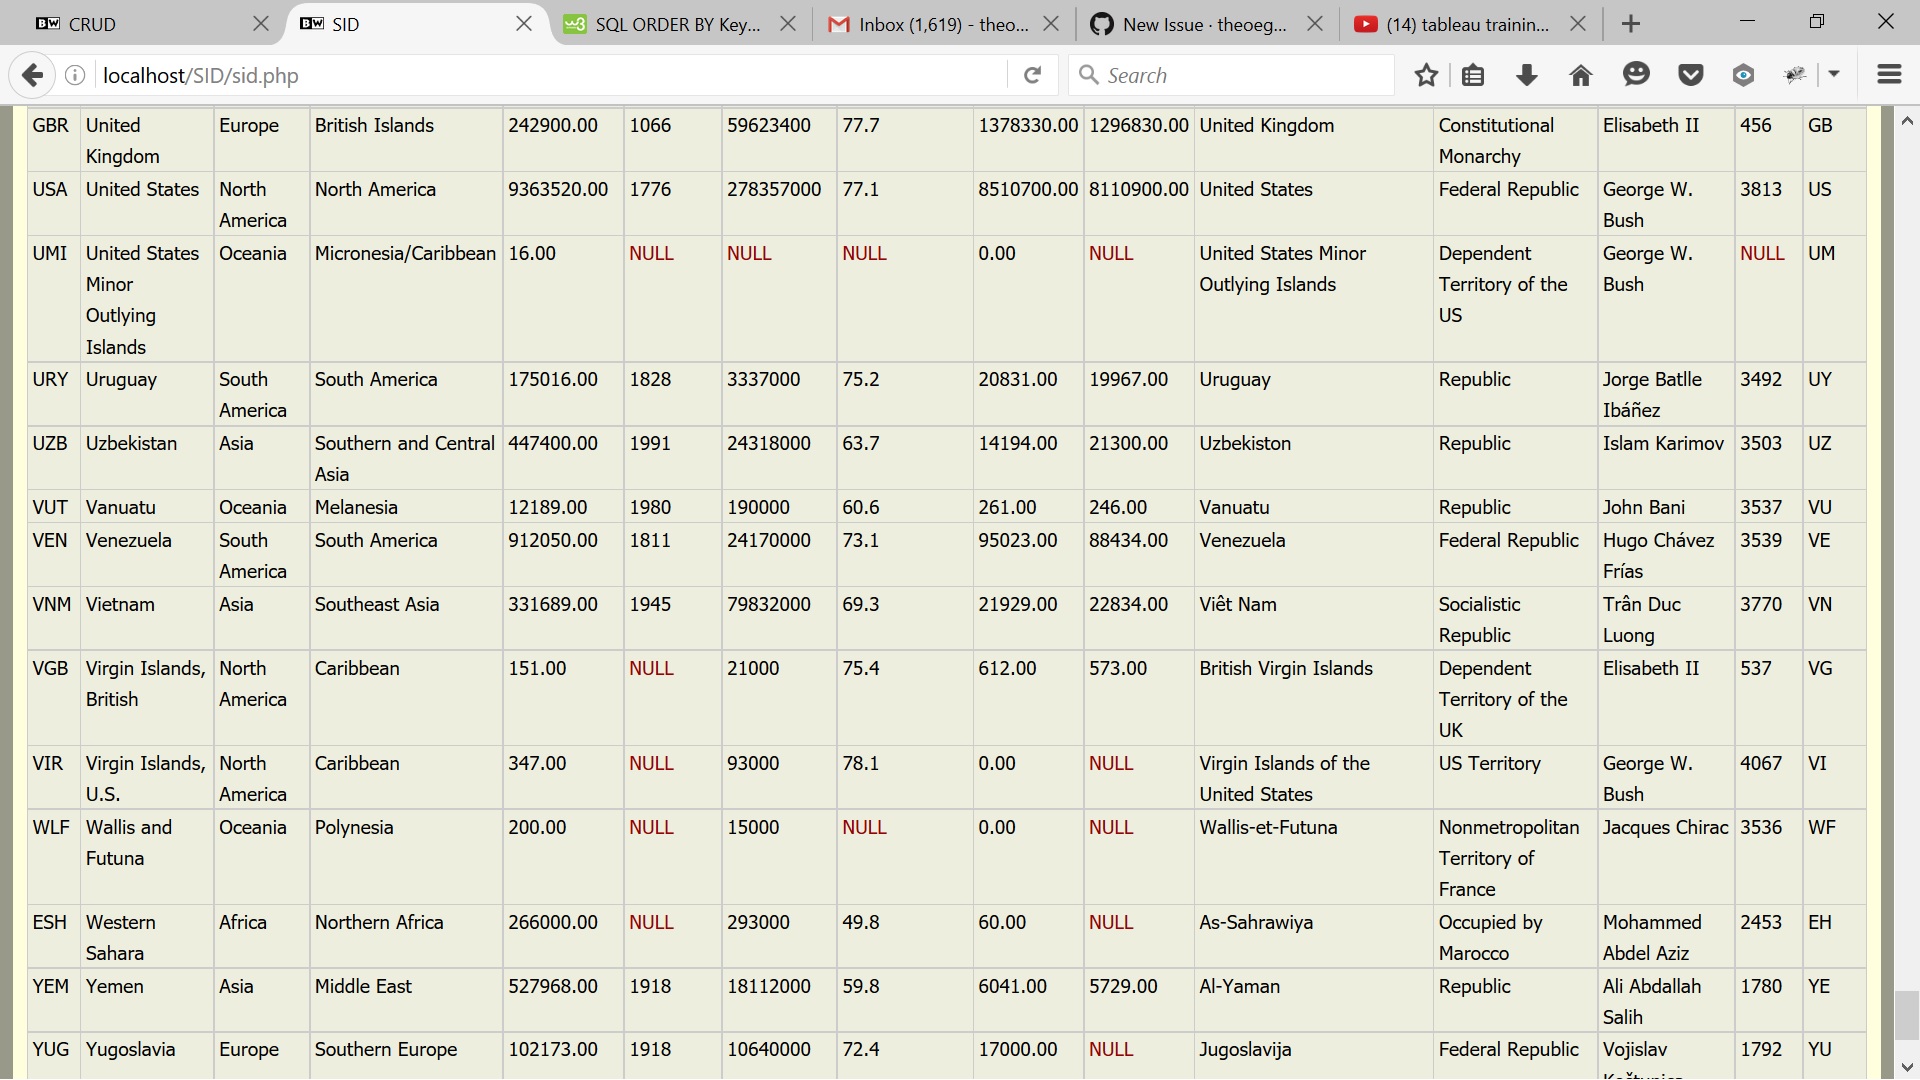Reload the current page

(x=1032, y=75)
